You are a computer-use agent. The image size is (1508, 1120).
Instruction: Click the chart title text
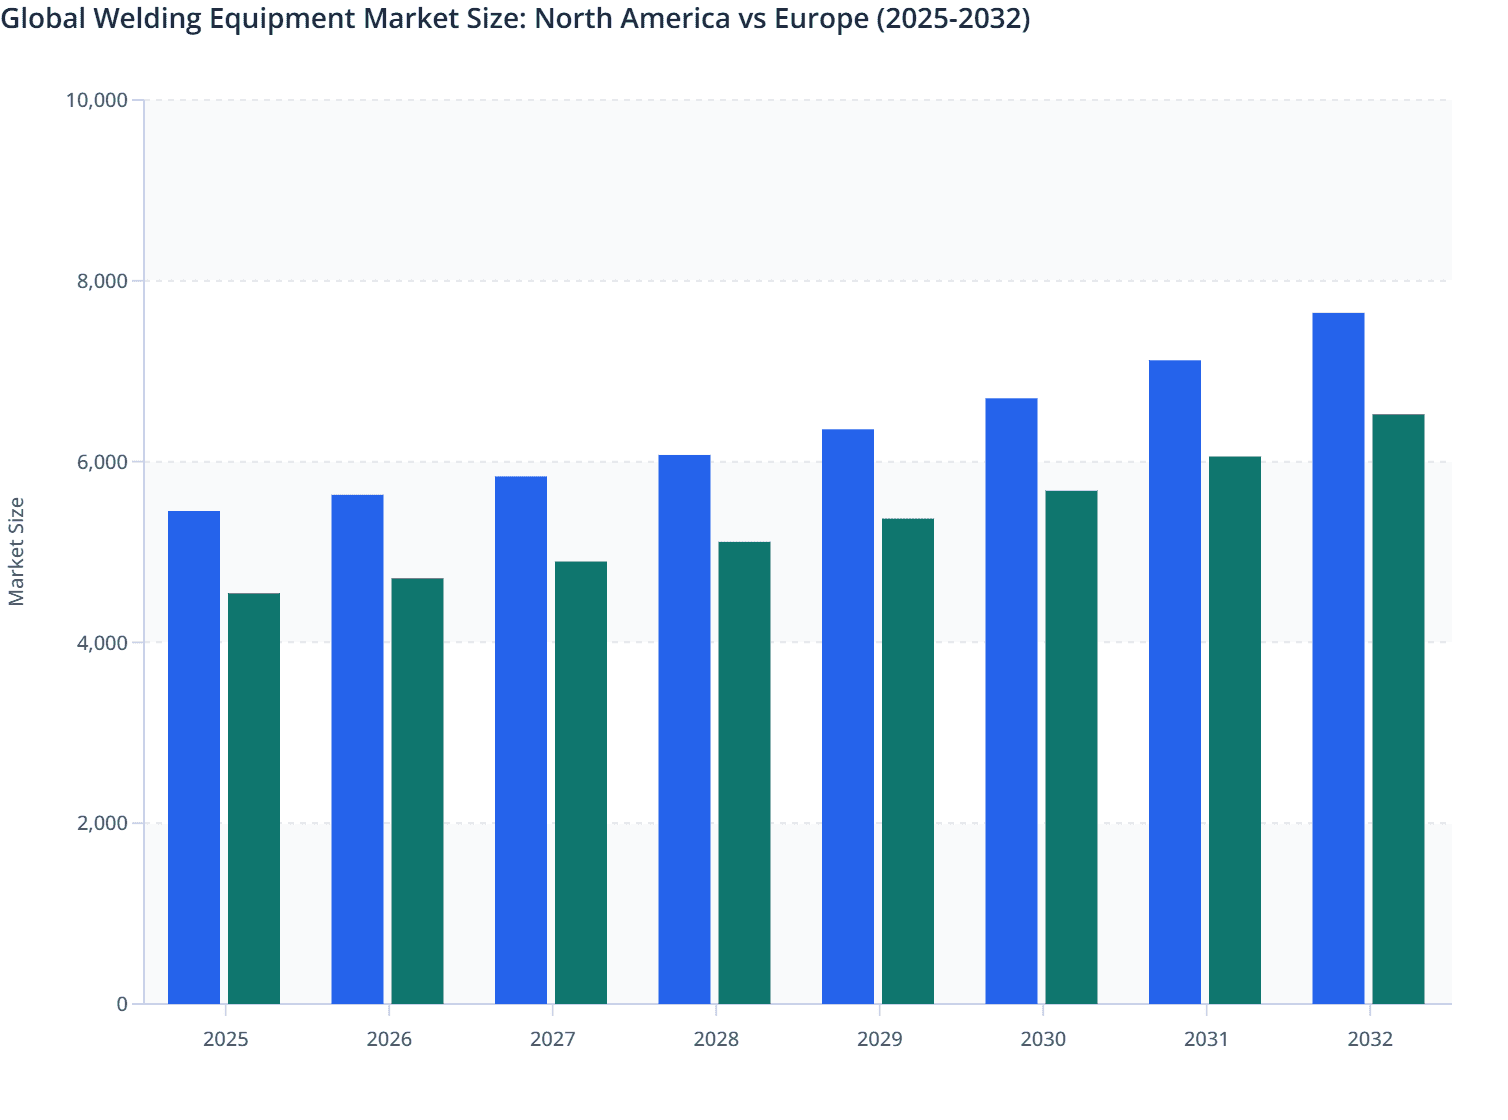(516, 19)
